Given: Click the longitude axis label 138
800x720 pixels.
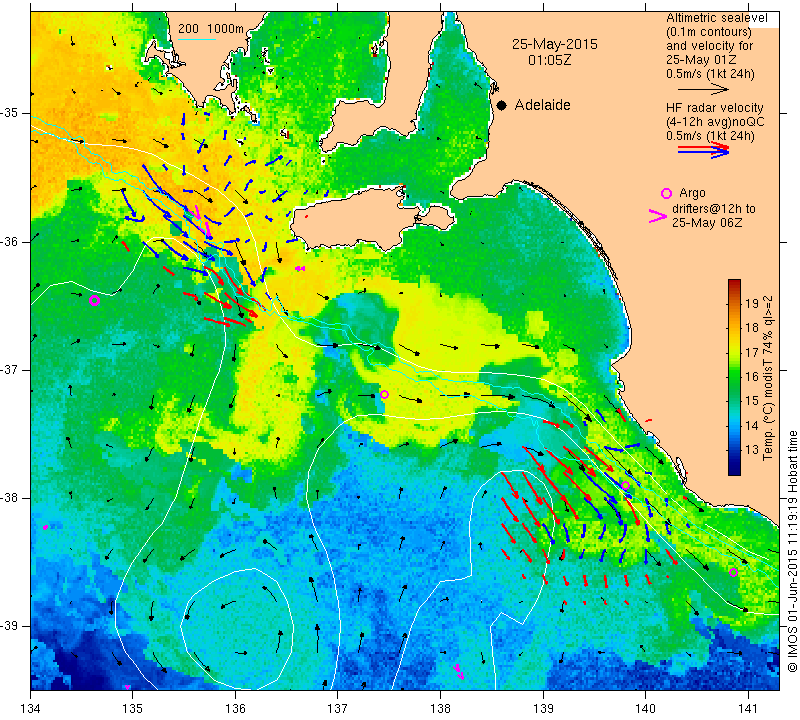Looking at the screenshot, I should (440, 709).
